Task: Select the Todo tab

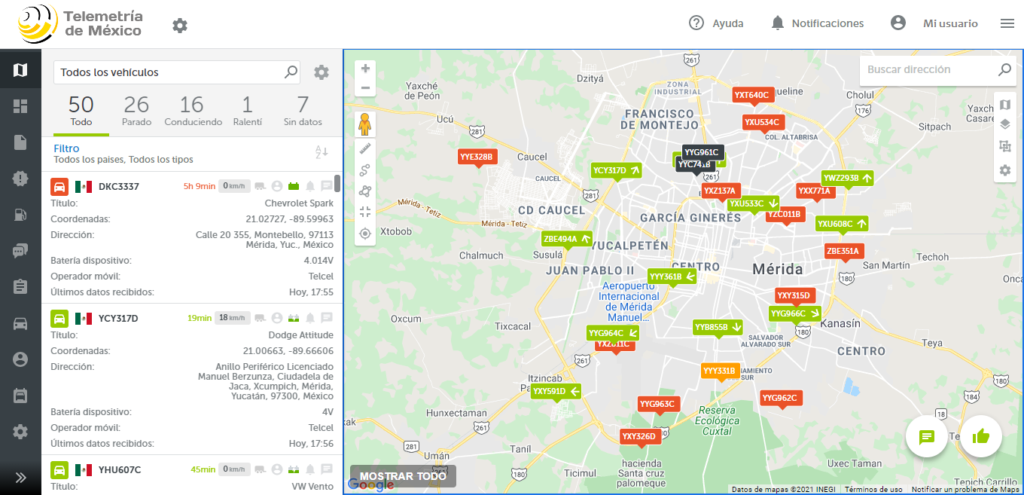Action: (81, 110)
